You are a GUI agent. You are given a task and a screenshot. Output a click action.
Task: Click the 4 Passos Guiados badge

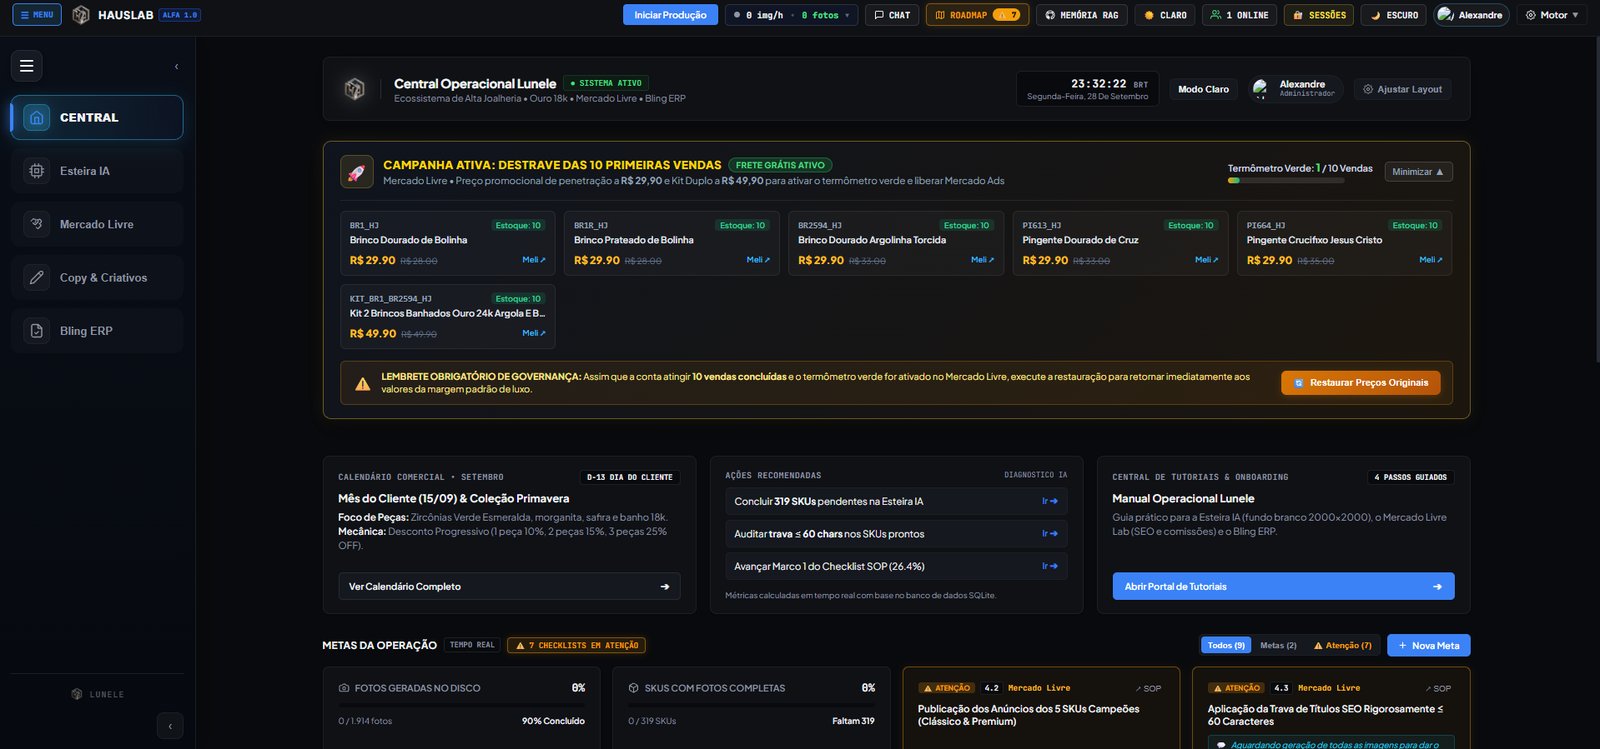1410,477
